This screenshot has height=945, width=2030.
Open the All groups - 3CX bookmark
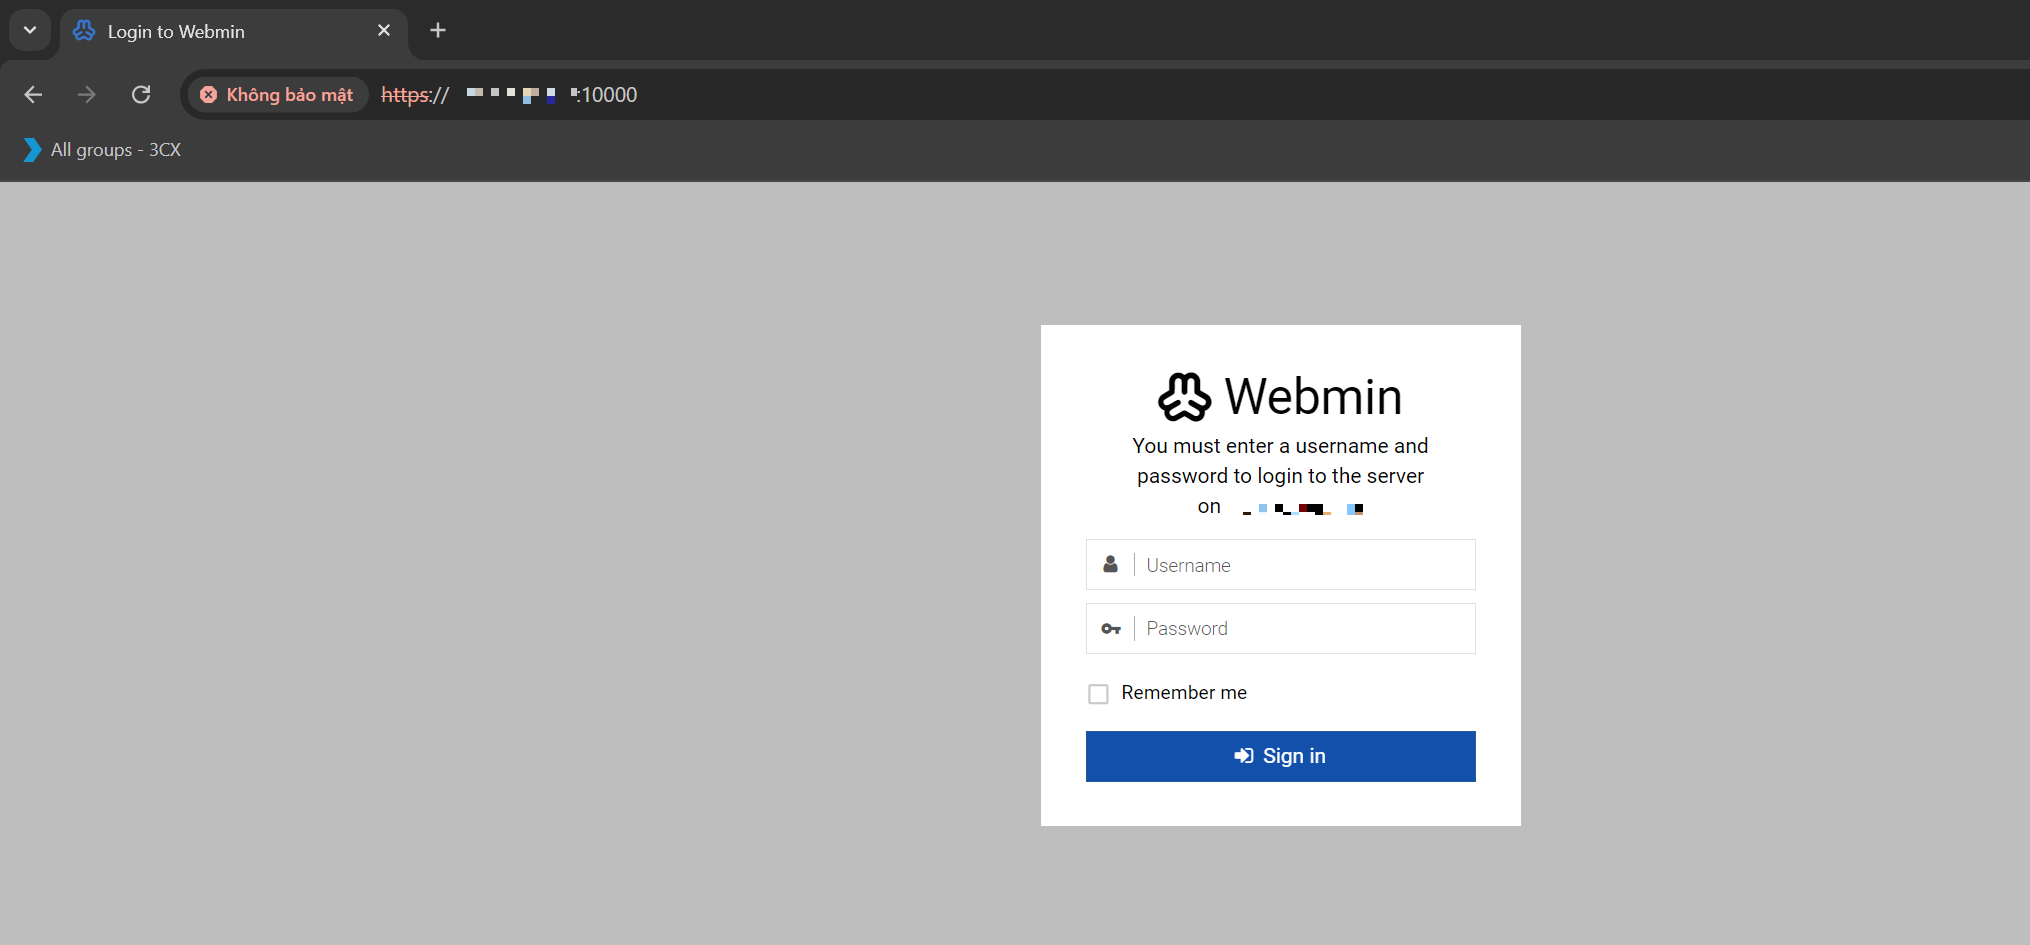[x=102, y=150]
